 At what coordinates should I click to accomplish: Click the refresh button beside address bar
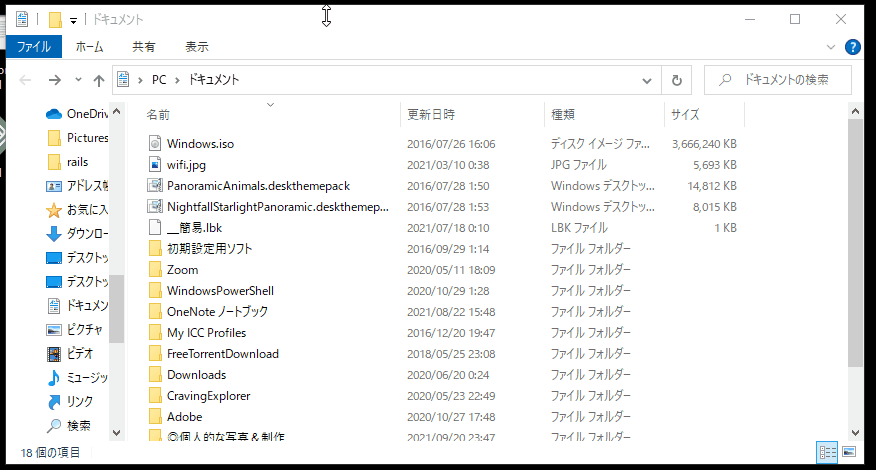pos(677,80)
